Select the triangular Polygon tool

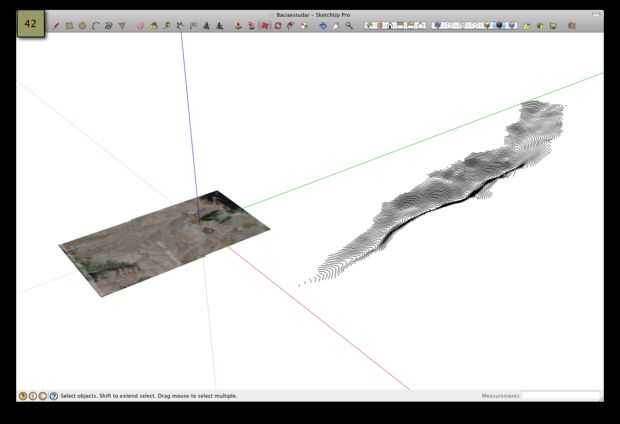tap(122, 26)
